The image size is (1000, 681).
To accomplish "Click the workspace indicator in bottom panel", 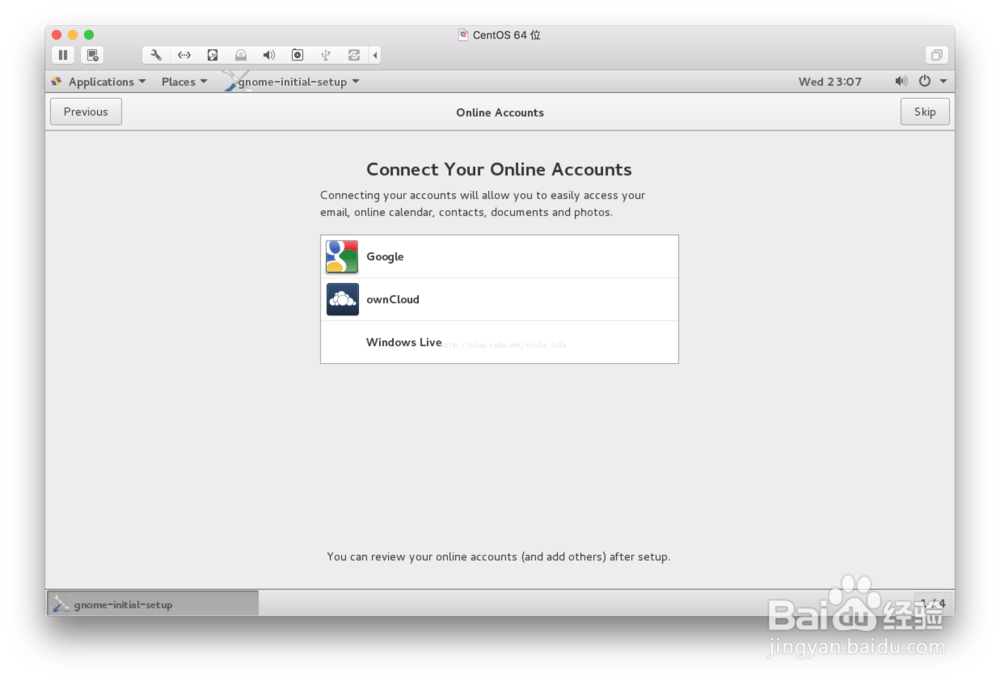I will 933,603.
